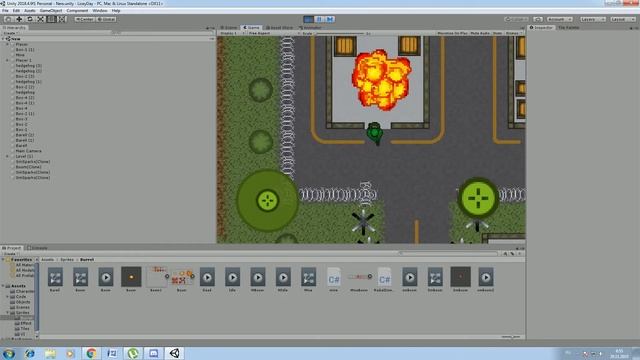Click the Play button
This screenshot has width=640, height=360.
point(309,19)
